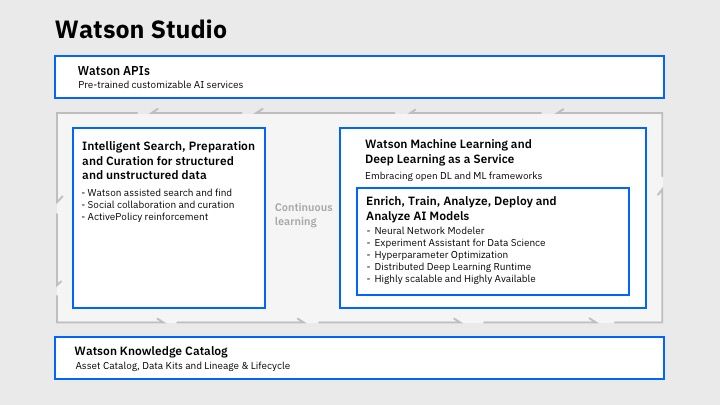Select 'Hyperparameter Optimization' bullet

[x=438, y=254]
